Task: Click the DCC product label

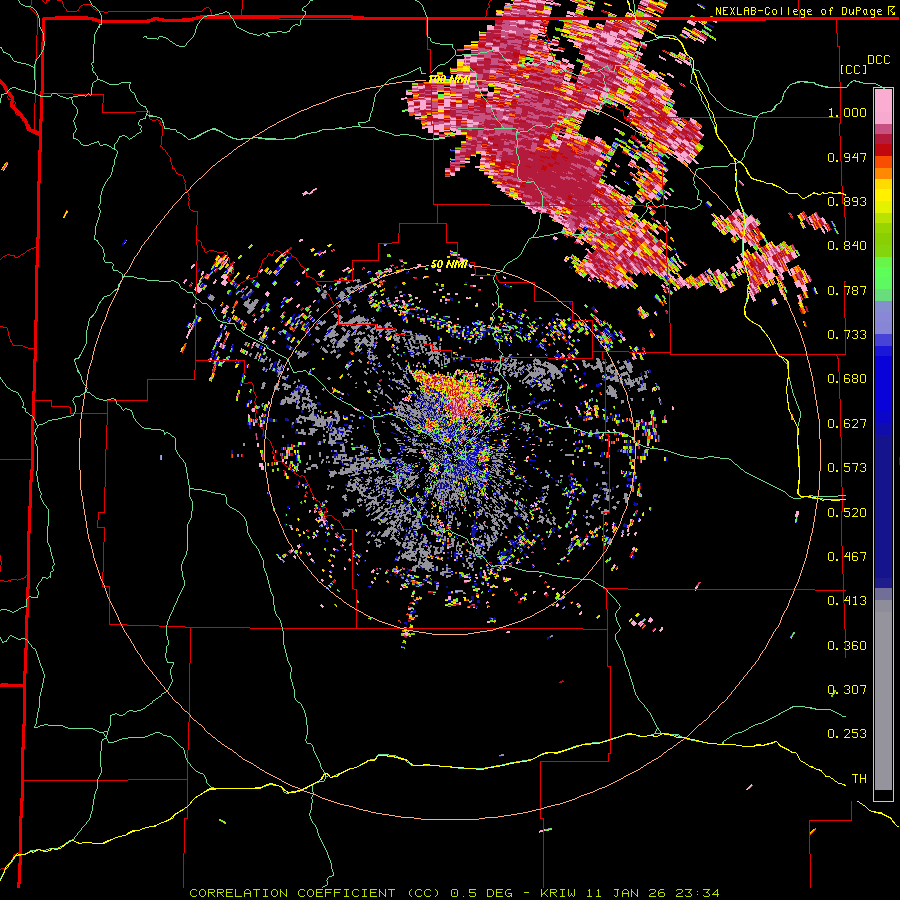Action: (x=879, y=60)
